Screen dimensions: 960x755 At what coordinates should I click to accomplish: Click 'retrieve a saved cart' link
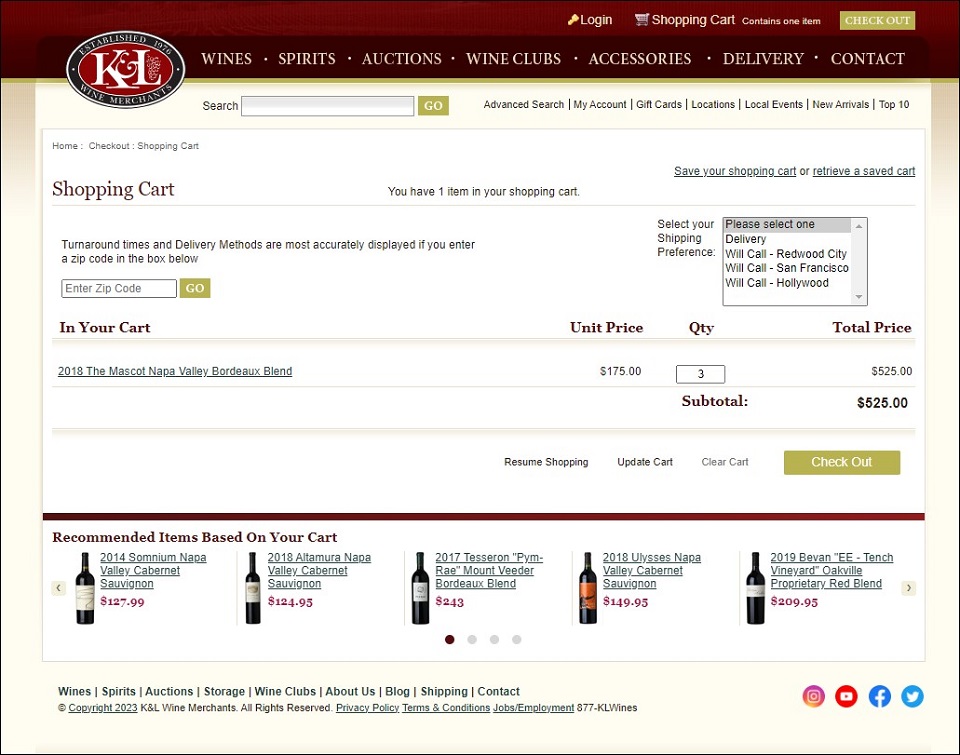863,171
